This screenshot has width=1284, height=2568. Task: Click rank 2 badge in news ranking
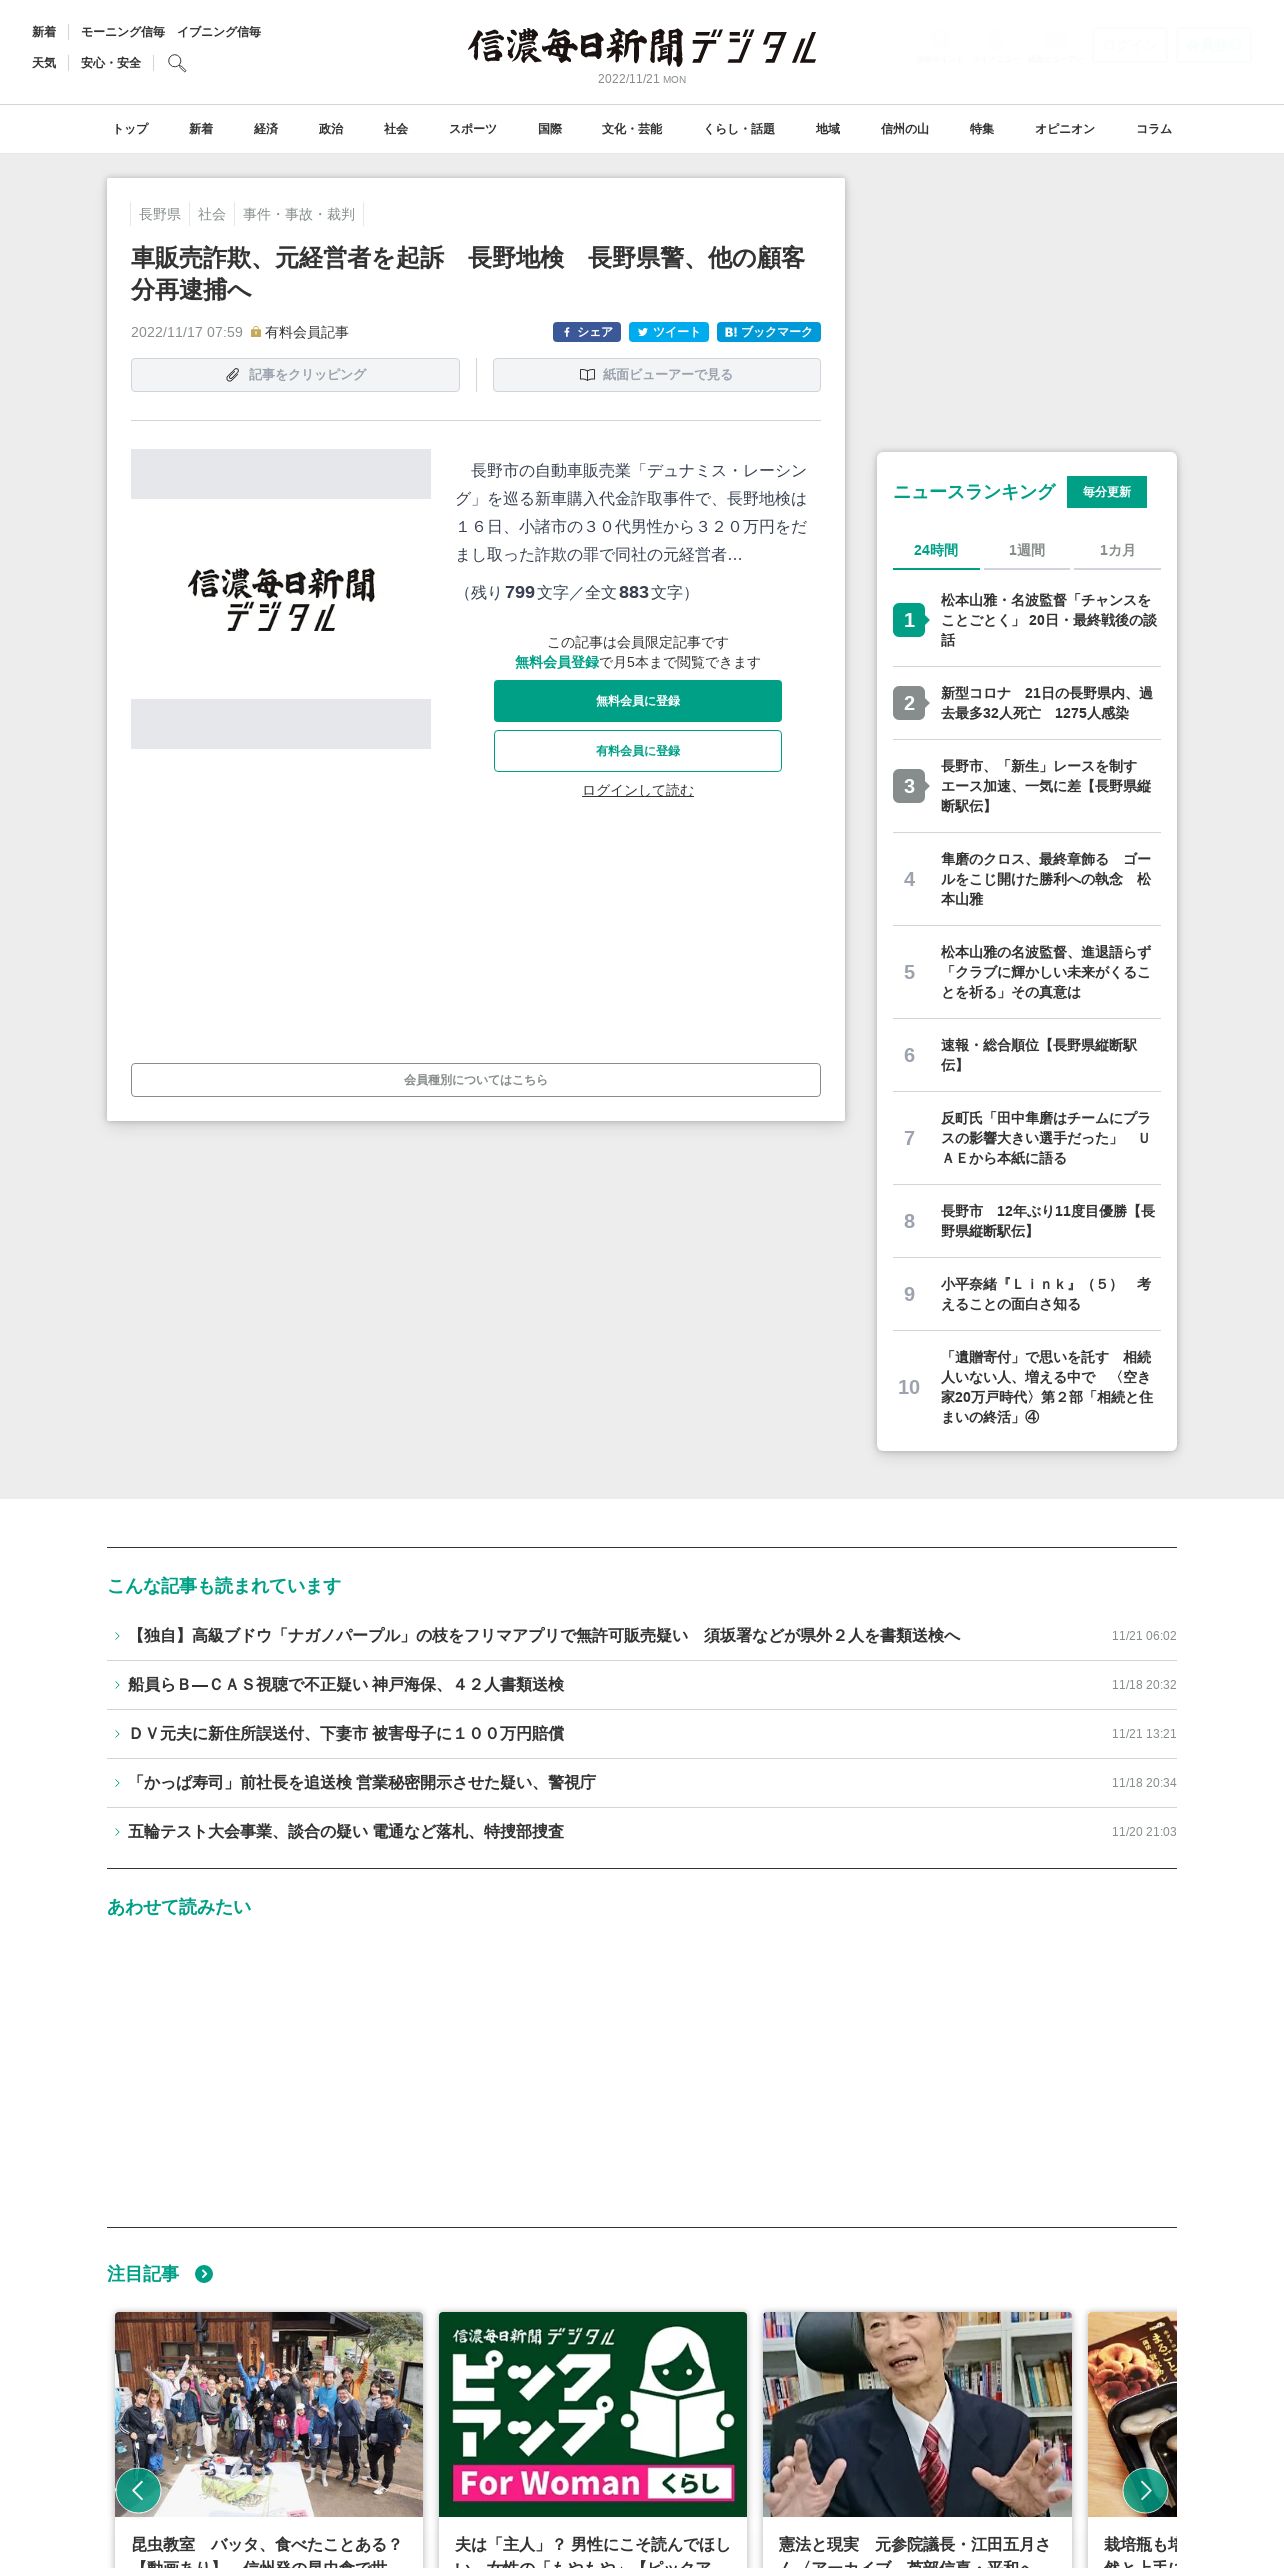click(909, 703)
